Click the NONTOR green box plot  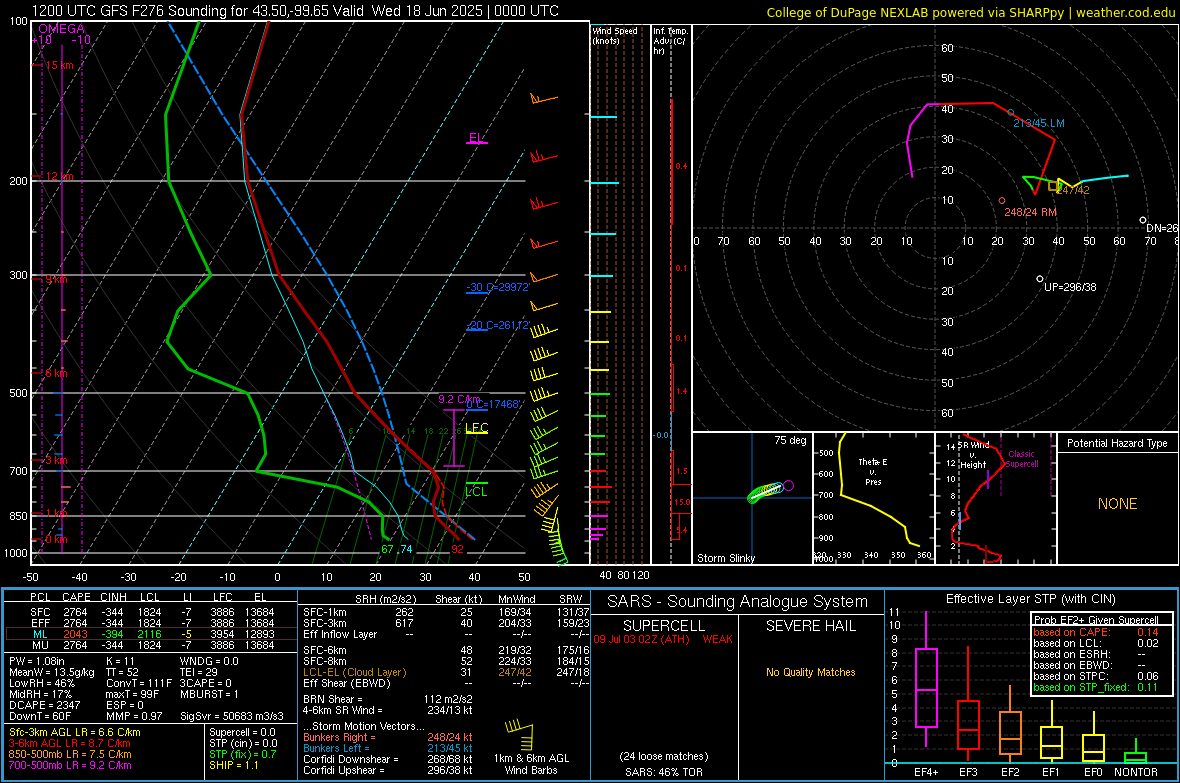1135,757
